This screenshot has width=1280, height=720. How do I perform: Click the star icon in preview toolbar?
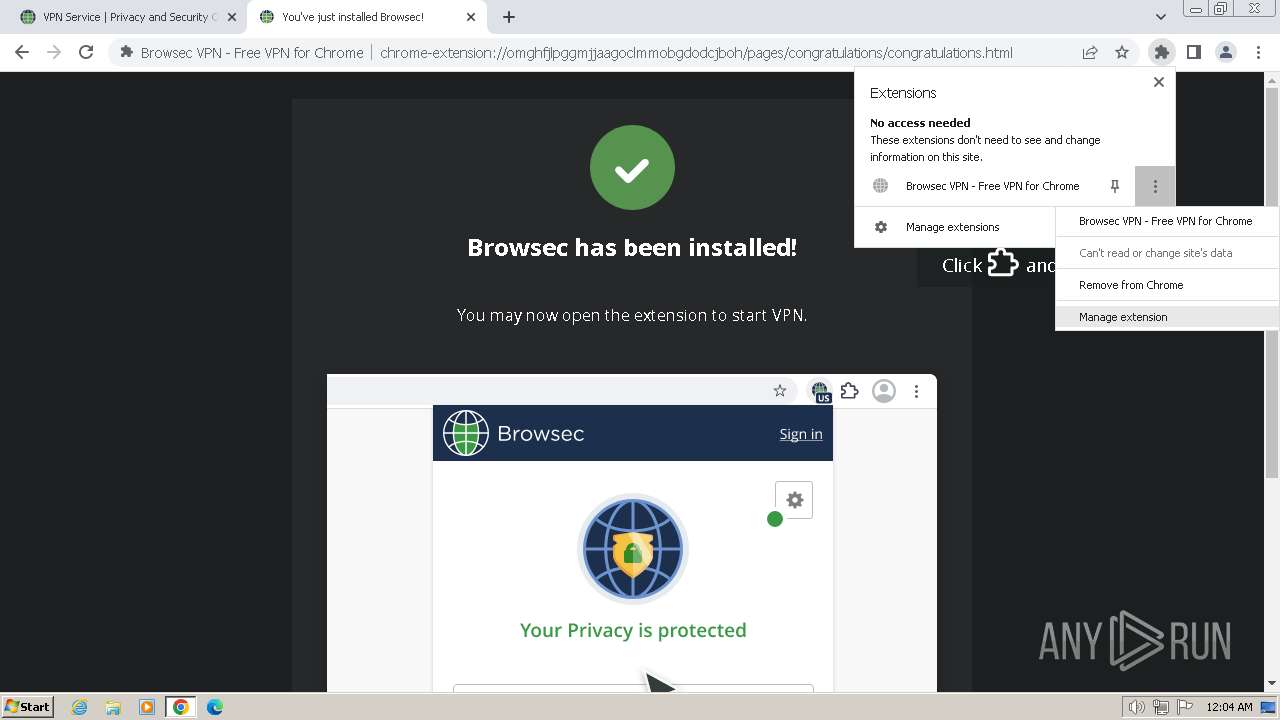click(780, 391)
